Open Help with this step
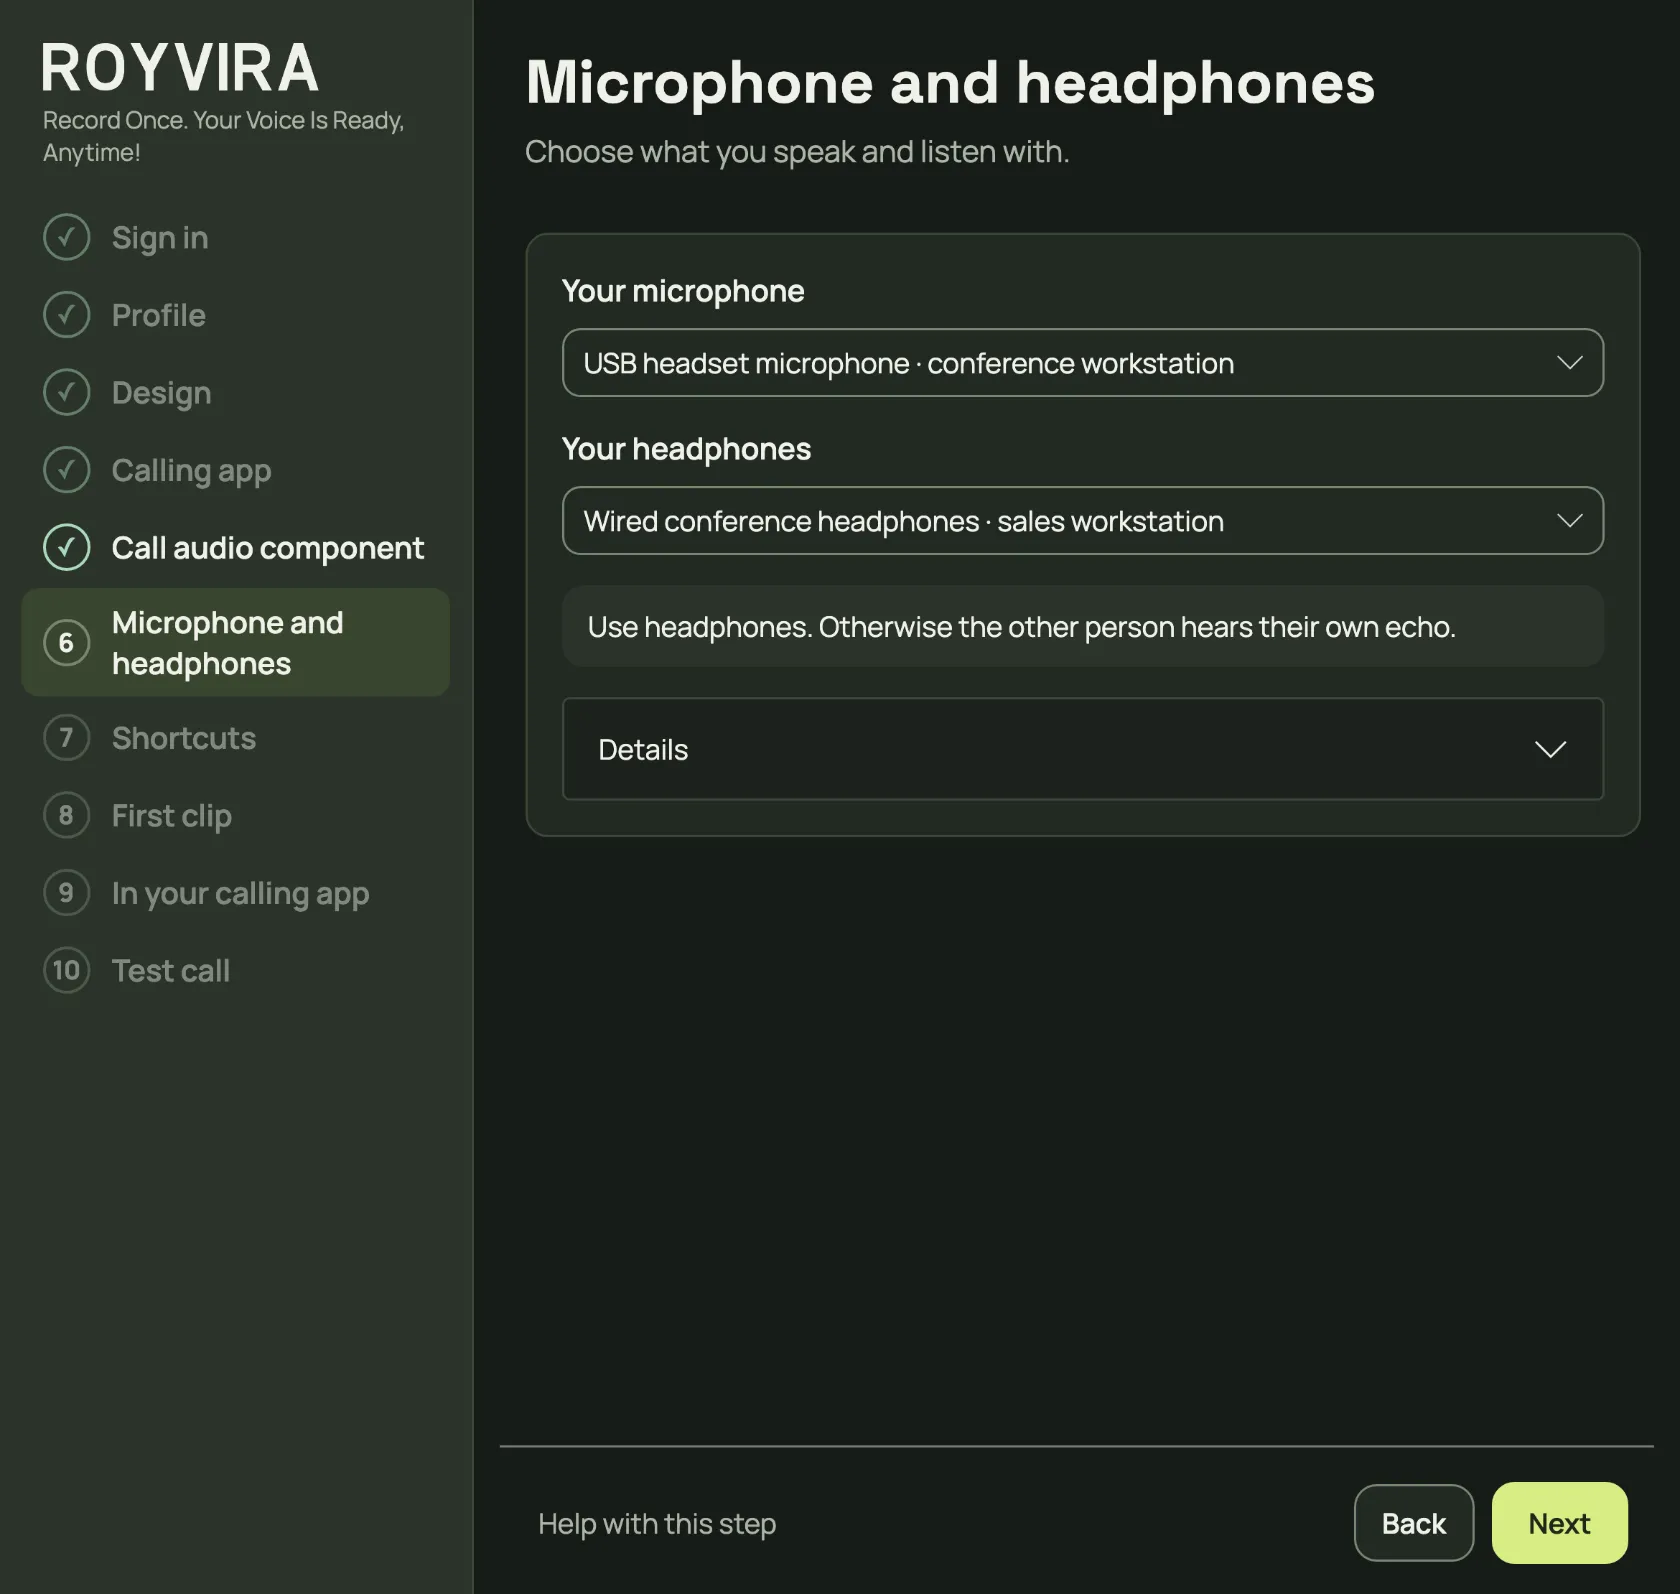The height and width of the screenshot is (1594, 1680). pos(657,1523)
